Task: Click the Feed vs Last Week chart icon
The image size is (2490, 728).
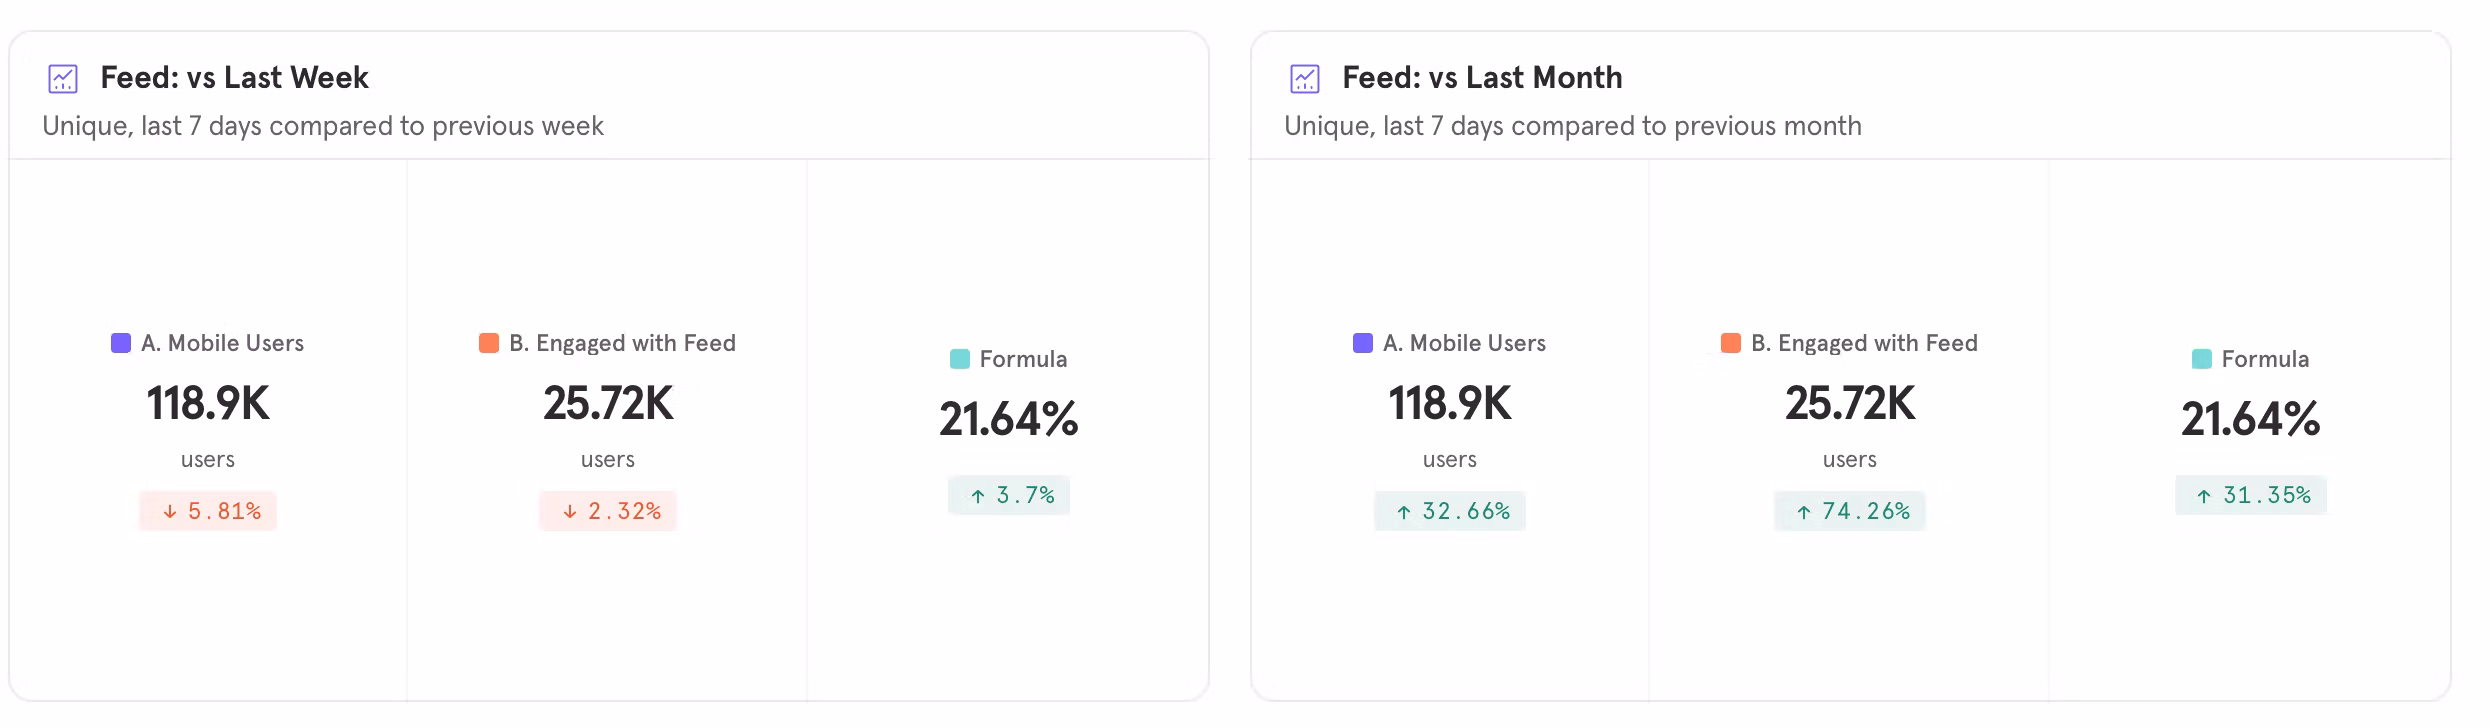Action: (63, 79)
